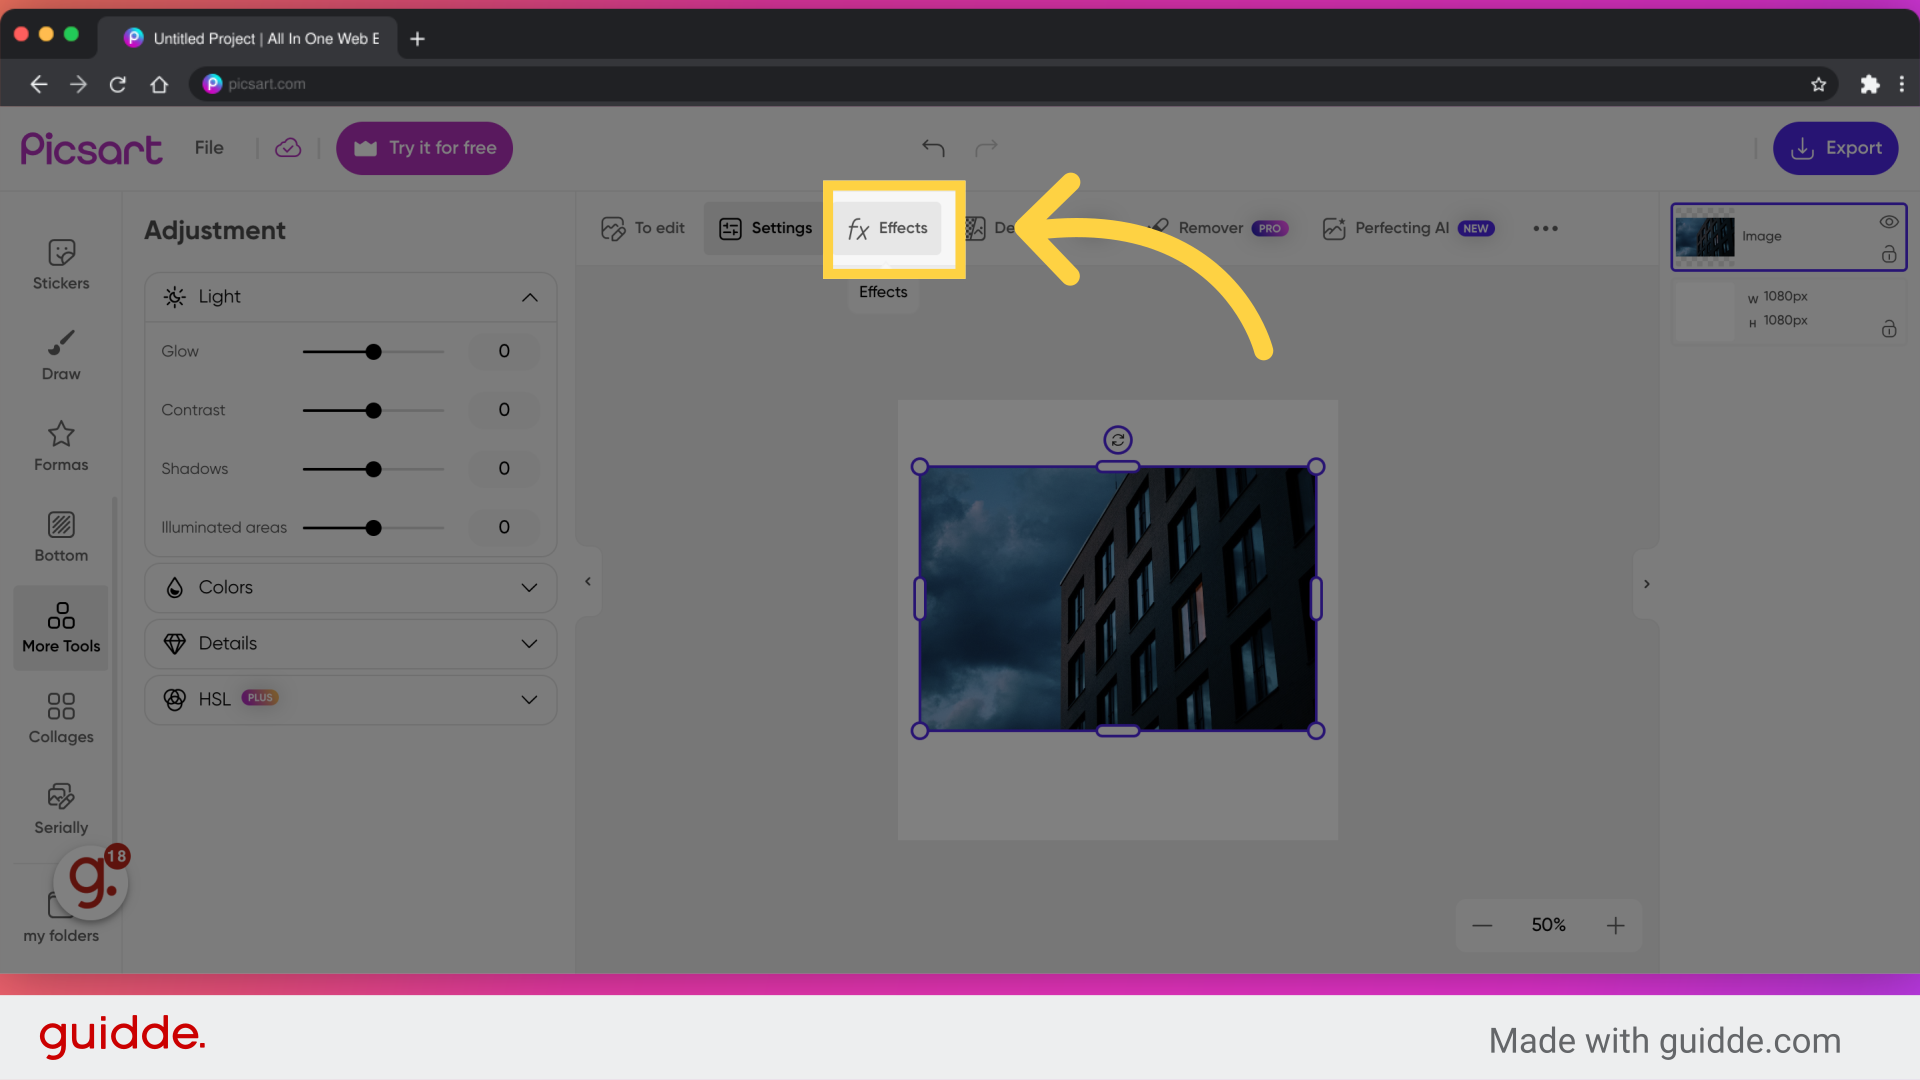Open the Draw tool
Image resolution: width=1920 pixels, height=1080 pixels.
tap(60, 353)
